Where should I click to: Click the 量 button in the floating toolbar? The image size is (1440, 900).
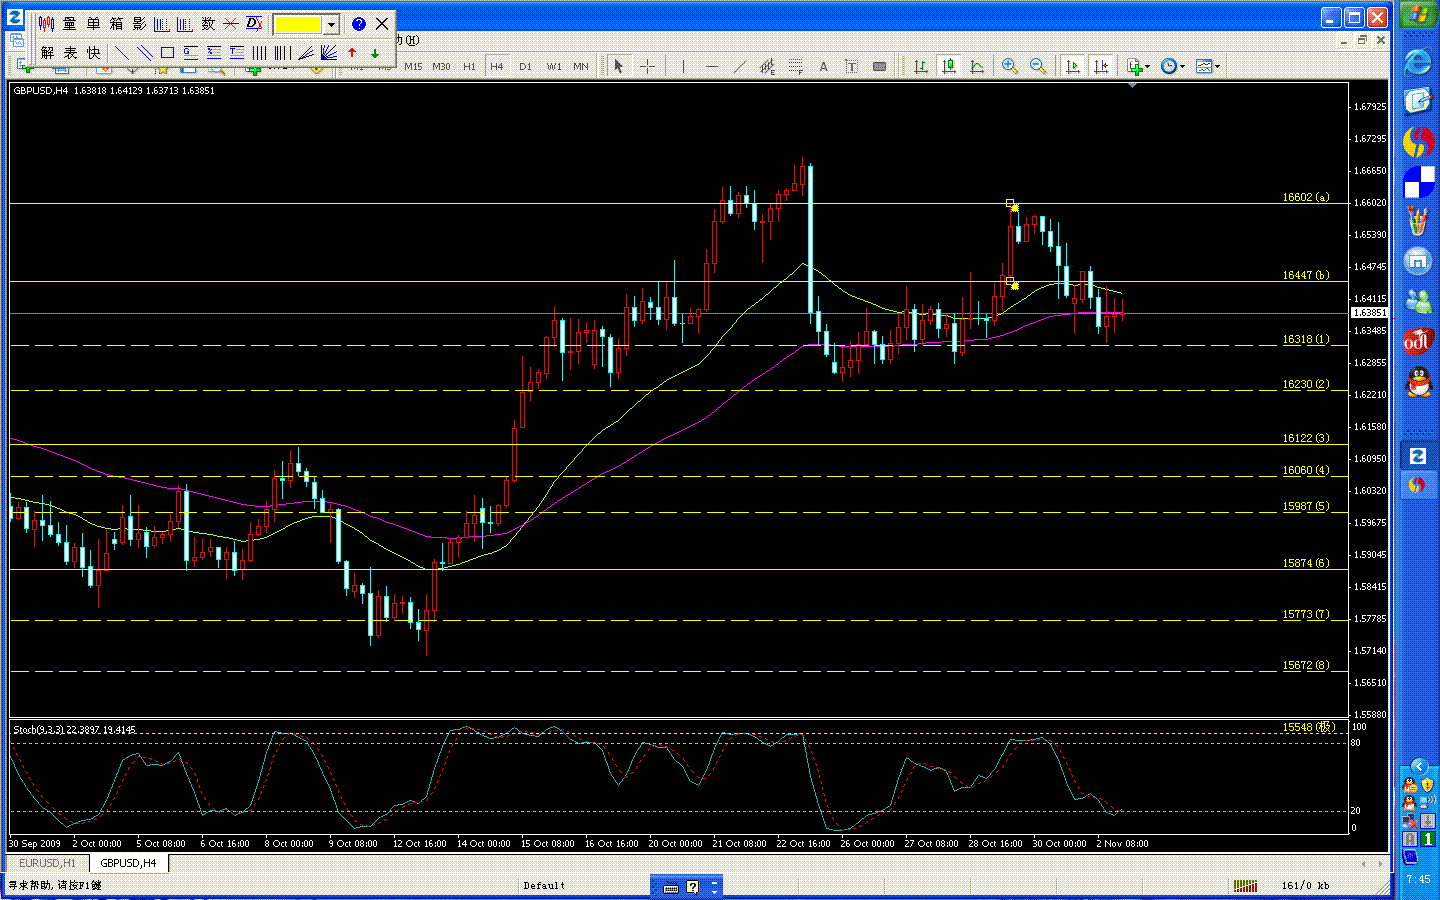pyautogui.click(x=70, y=23)
